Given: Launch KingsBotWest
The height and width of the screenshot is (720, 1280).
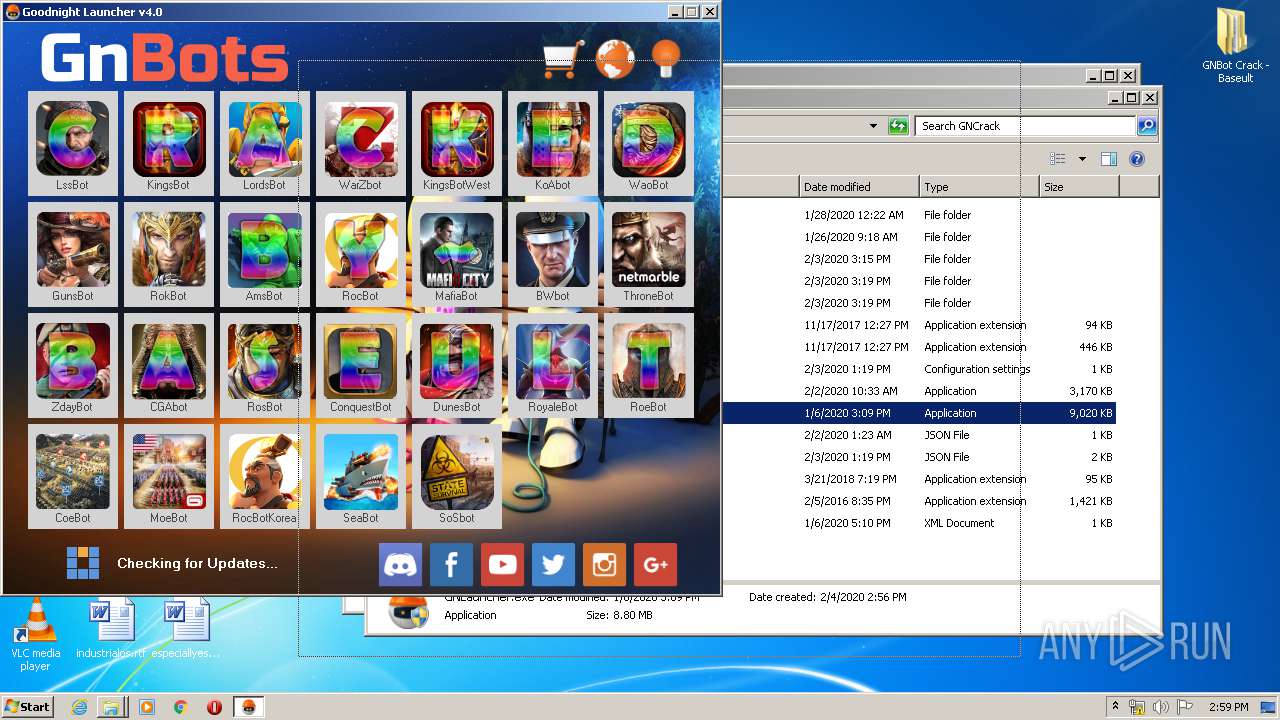Looking at the screenshot, I should click(457, 143).
